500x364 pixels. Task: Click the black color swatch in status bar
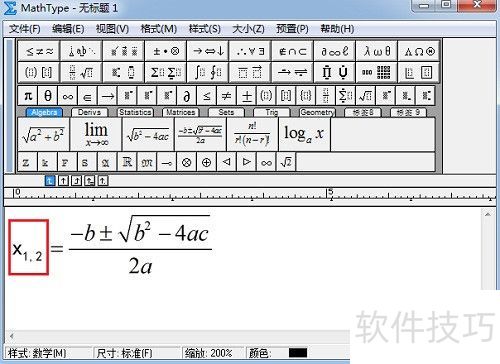(x=298, y=353)
